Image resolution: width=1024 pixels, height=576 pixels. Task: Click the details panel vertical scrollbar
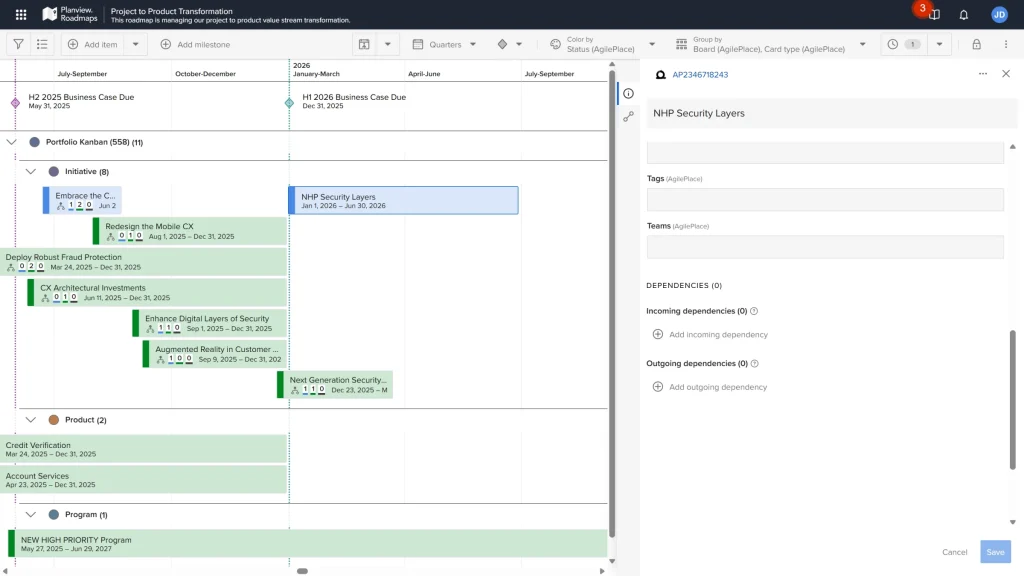pos(1013,400)
